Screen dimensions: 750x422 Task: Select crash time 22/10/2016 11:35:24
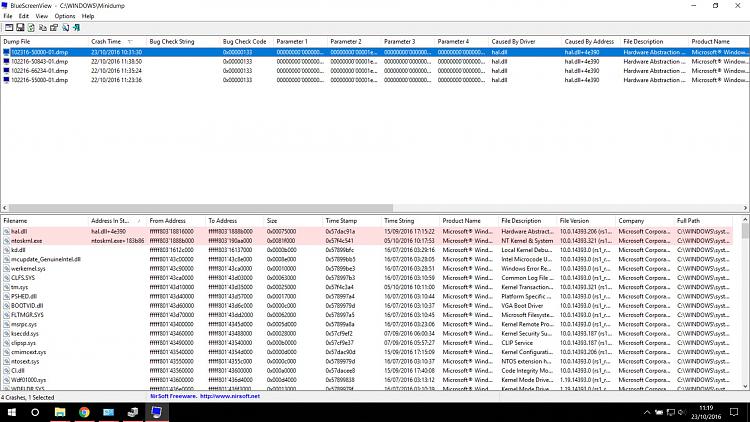[116, 71]
